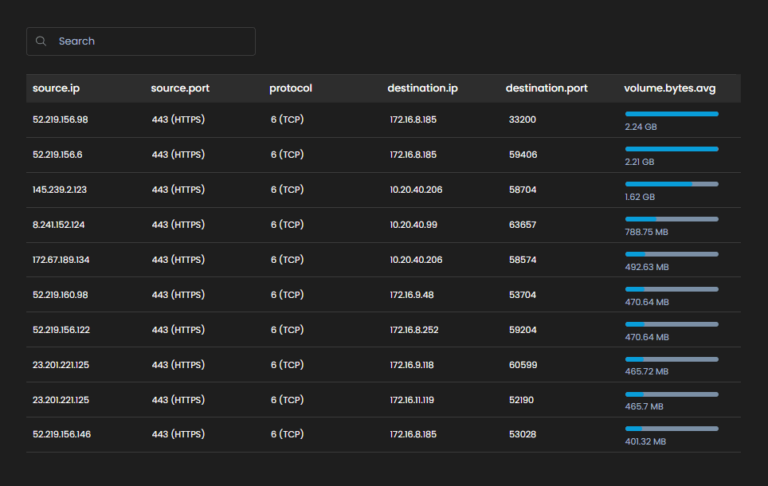Click the destination.port column header
This screenshot has width=768, height=486.
pos(546,88)
